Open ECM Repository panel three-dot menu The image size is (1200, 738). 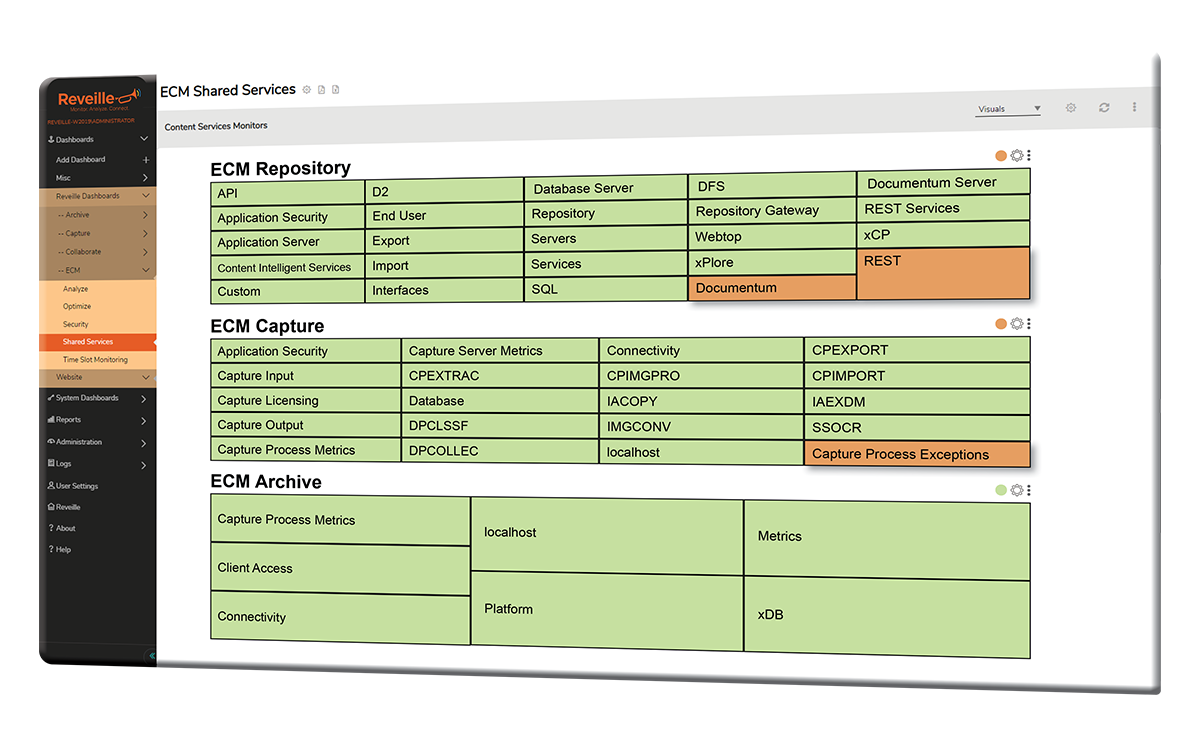1029,156
